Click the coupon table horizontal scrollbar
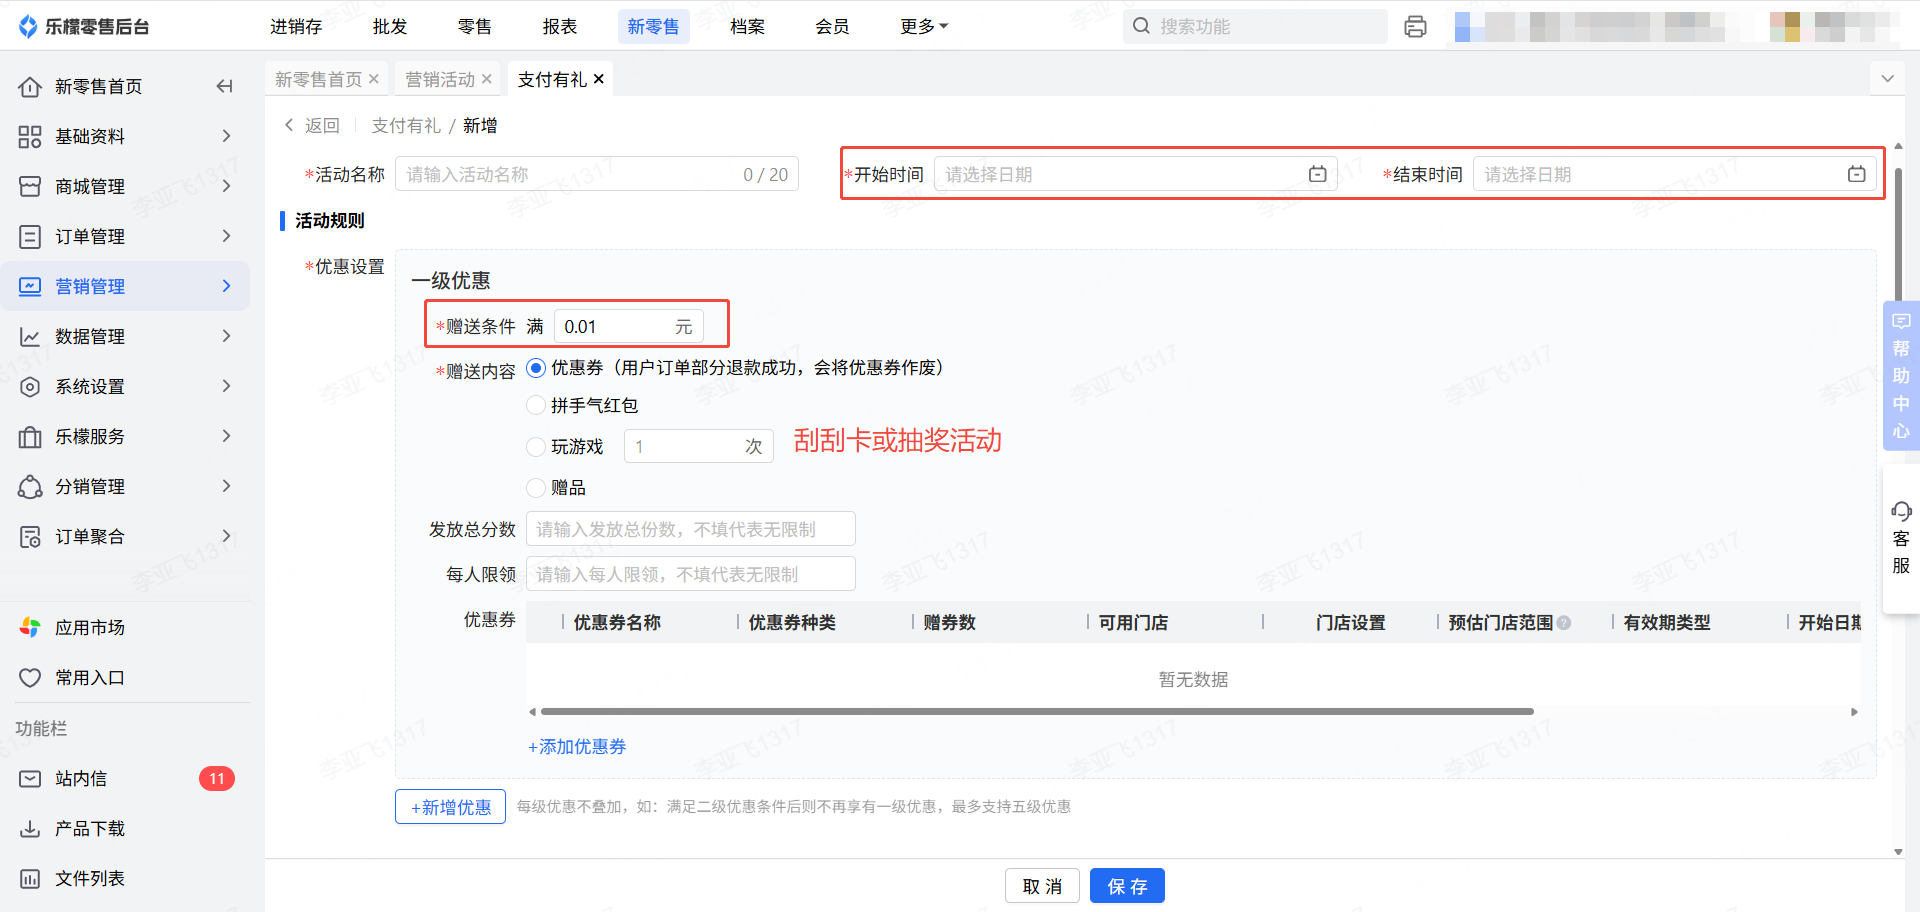 coord(1037,712)
